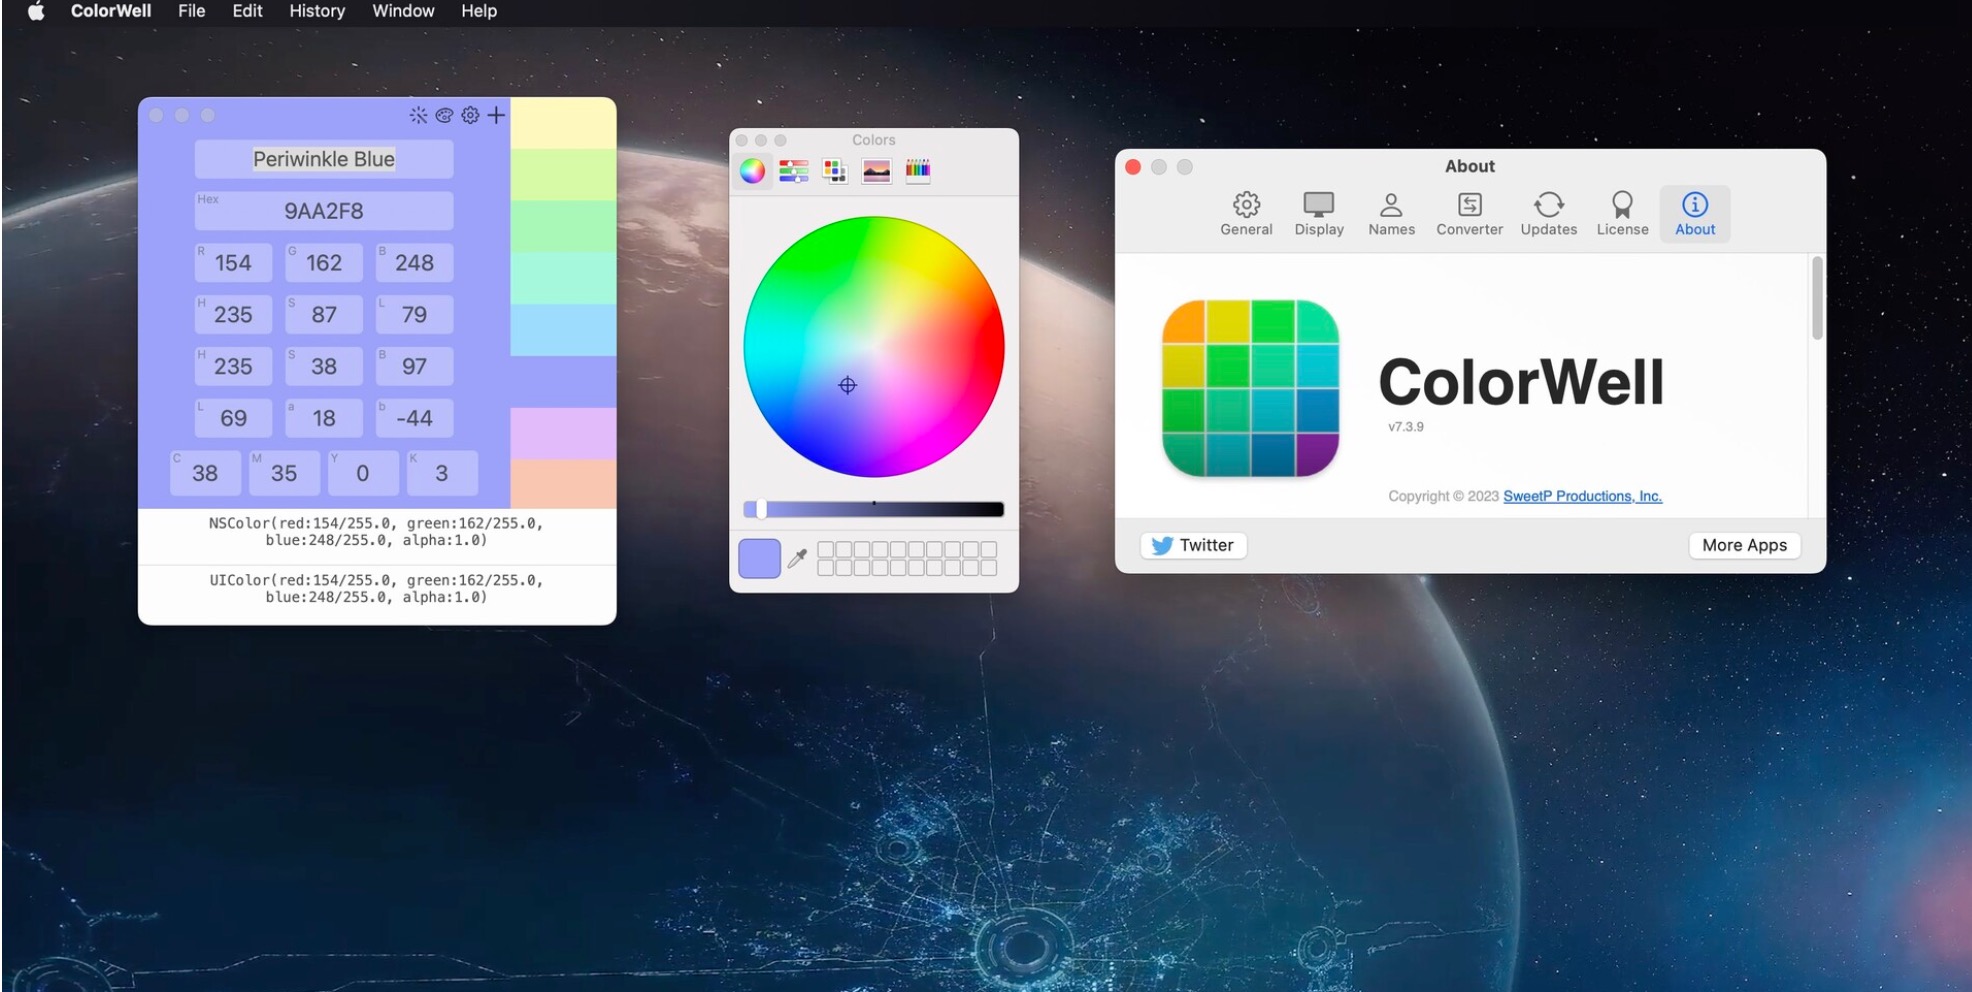
Task: Click the NSColor code line
Action: tap(376, 532)
